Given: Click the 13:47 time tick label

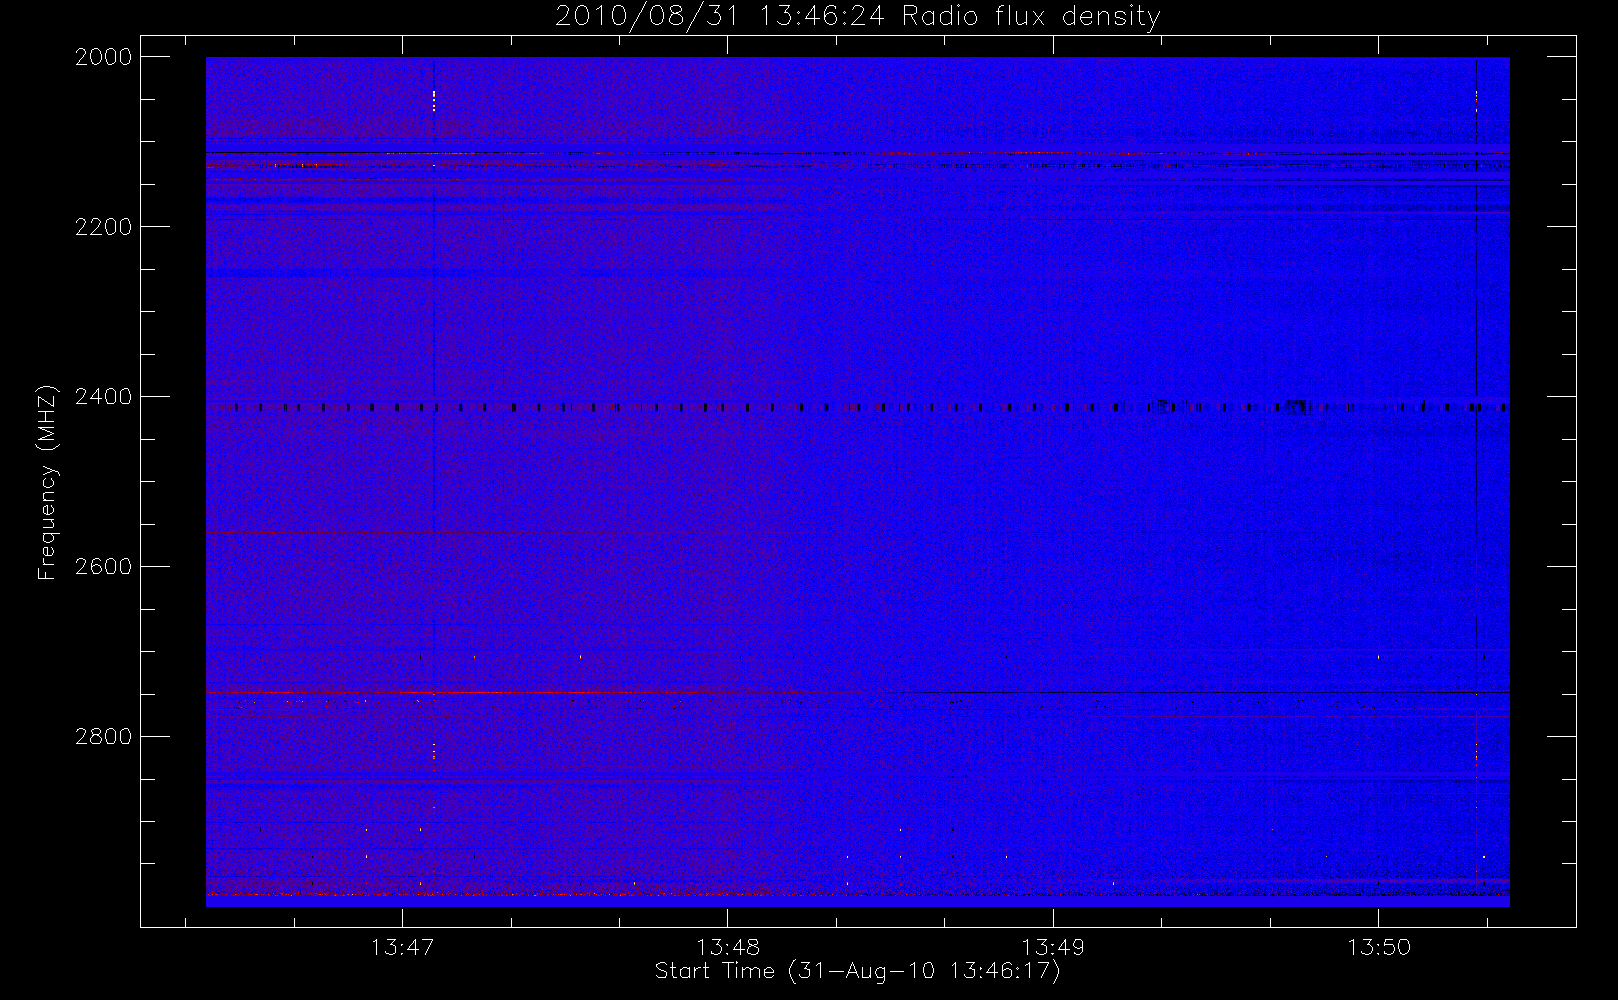Looking at the screenshot, I should pyautogui.click(x=402, y=947).
